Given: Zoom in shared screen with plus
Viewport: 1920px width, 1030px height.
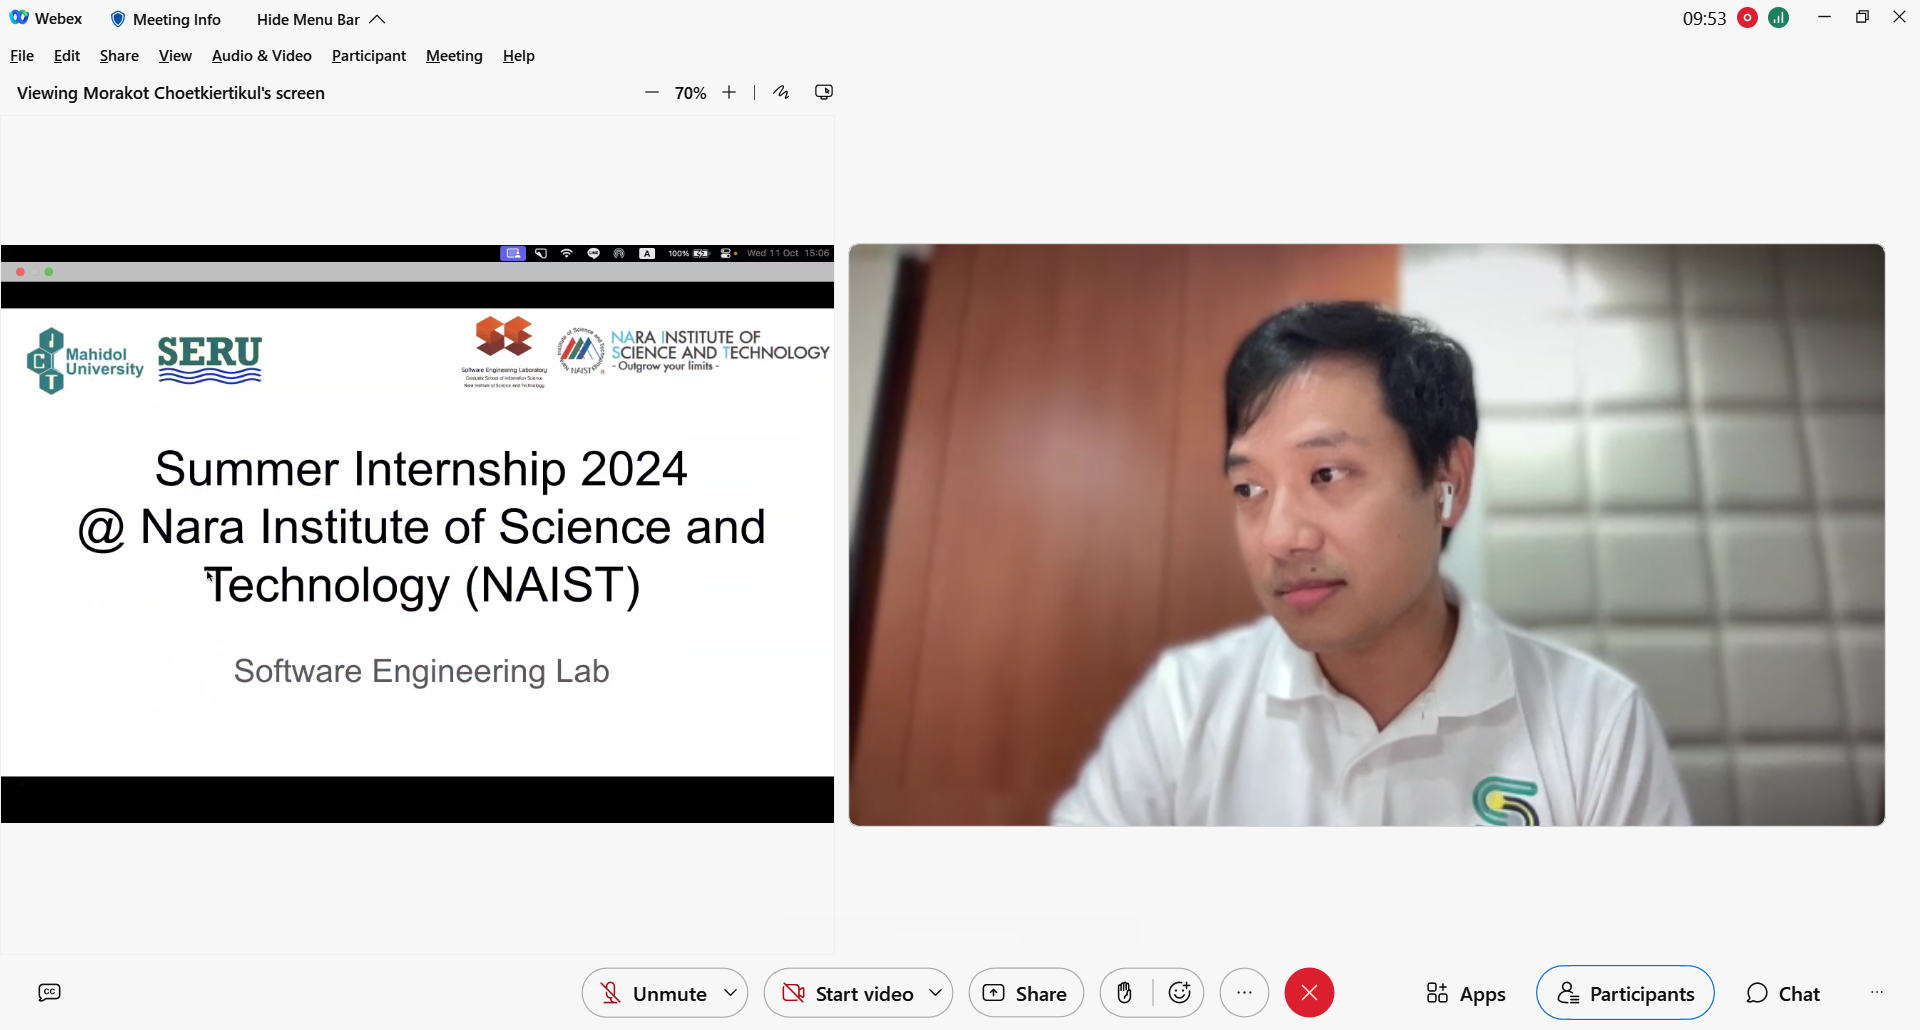Looking at the screenshot, I should pyautogui.click(x=729, y=92).
